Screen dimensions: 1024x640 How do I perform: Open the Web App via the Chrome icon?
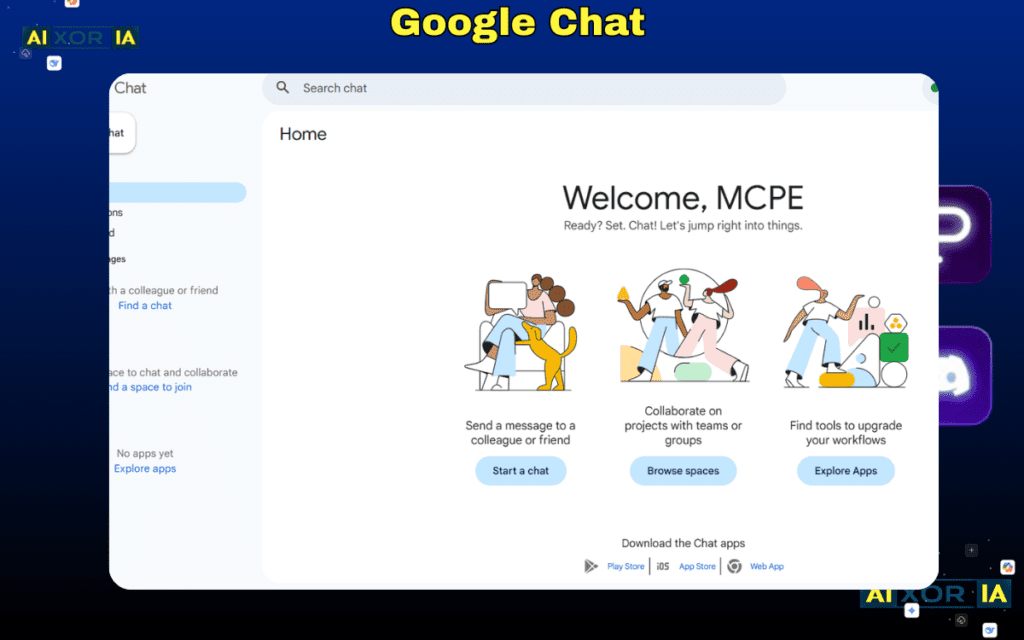735,566
